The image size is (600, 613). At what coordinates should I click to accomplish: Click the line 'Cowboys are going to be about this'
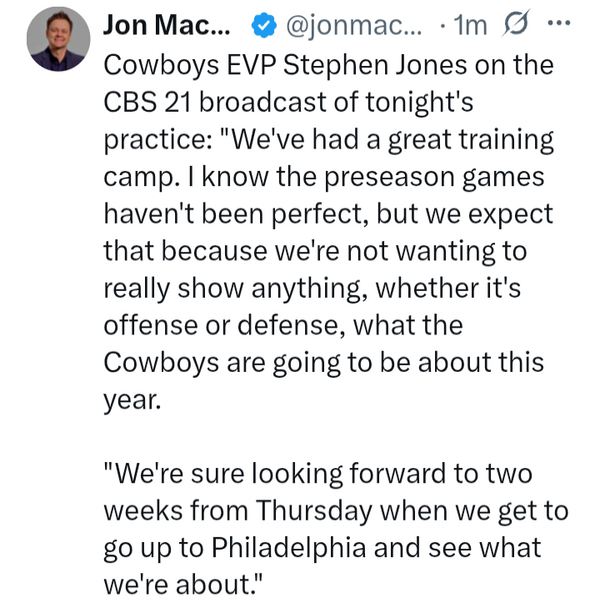[x=324, y=363]
